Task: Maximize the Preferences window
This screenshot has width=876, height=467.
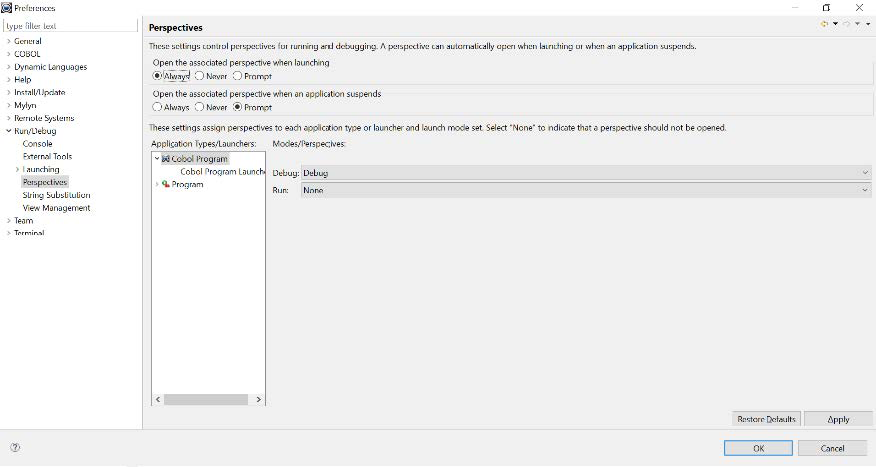Action: [826, 8]
